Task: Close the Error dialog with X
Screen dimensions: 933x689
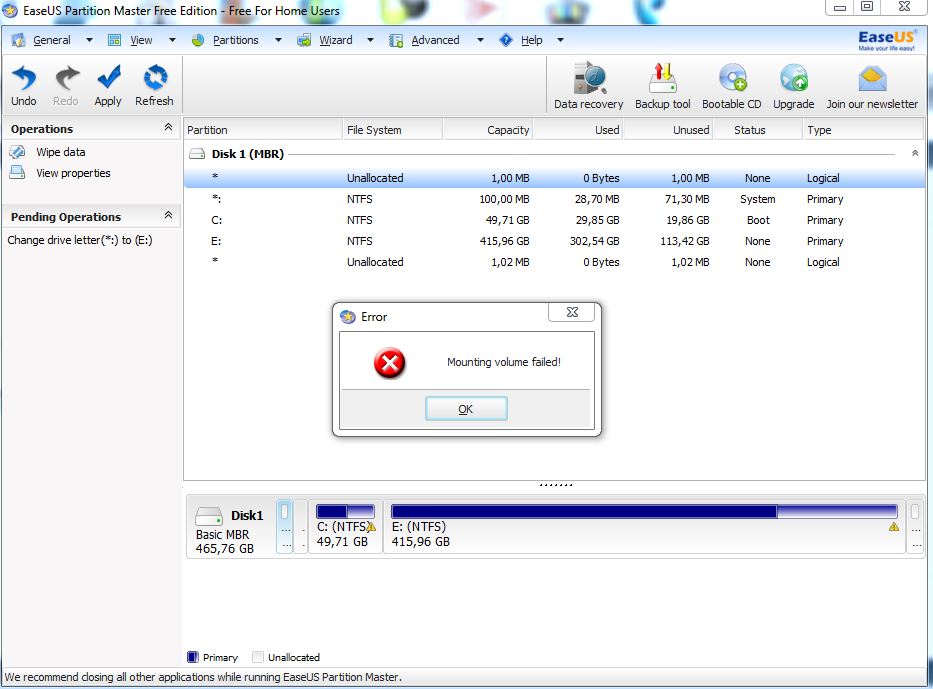Action: (x=572, y=314)
